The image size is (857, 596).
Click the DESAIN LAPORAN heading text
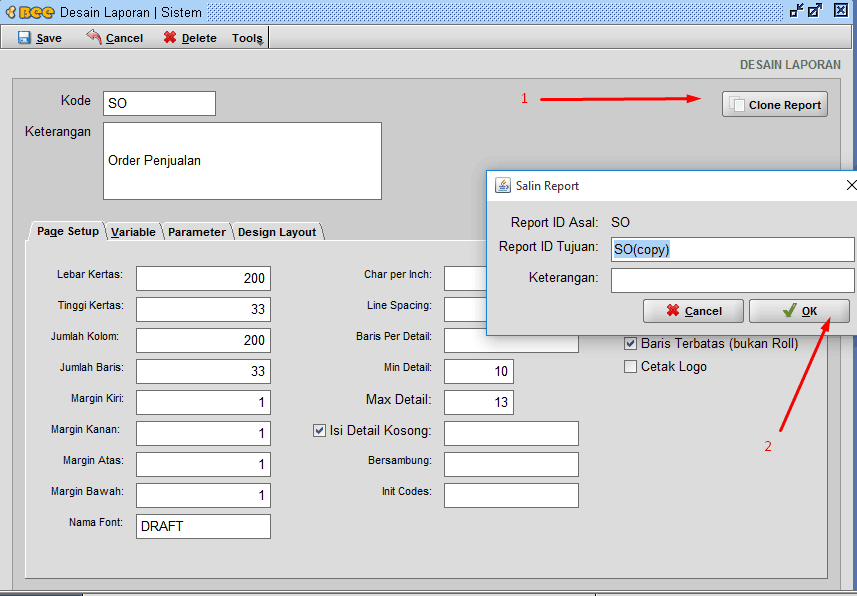790,65
